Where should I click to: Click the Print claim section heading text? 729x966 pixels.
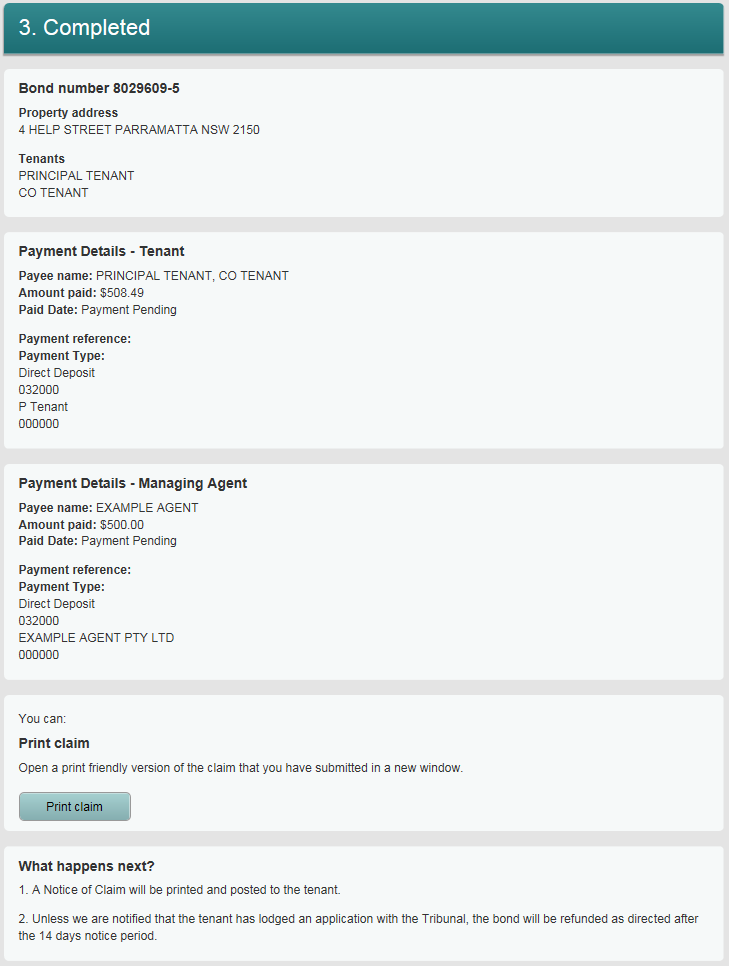click(53, 743)
